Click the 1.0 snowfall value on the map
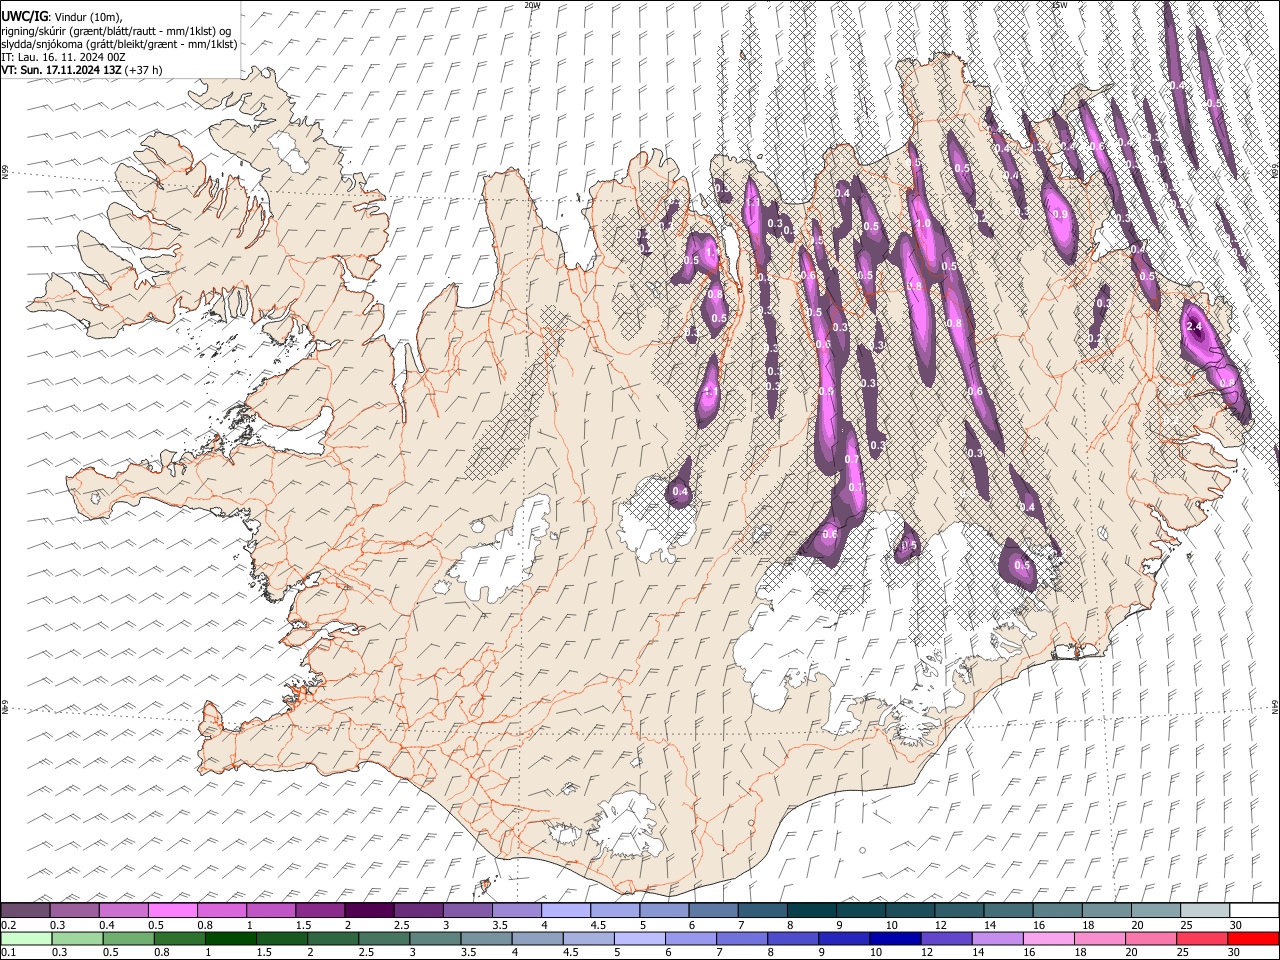Viewport: 1280px width, 960px height. (923, 224)
